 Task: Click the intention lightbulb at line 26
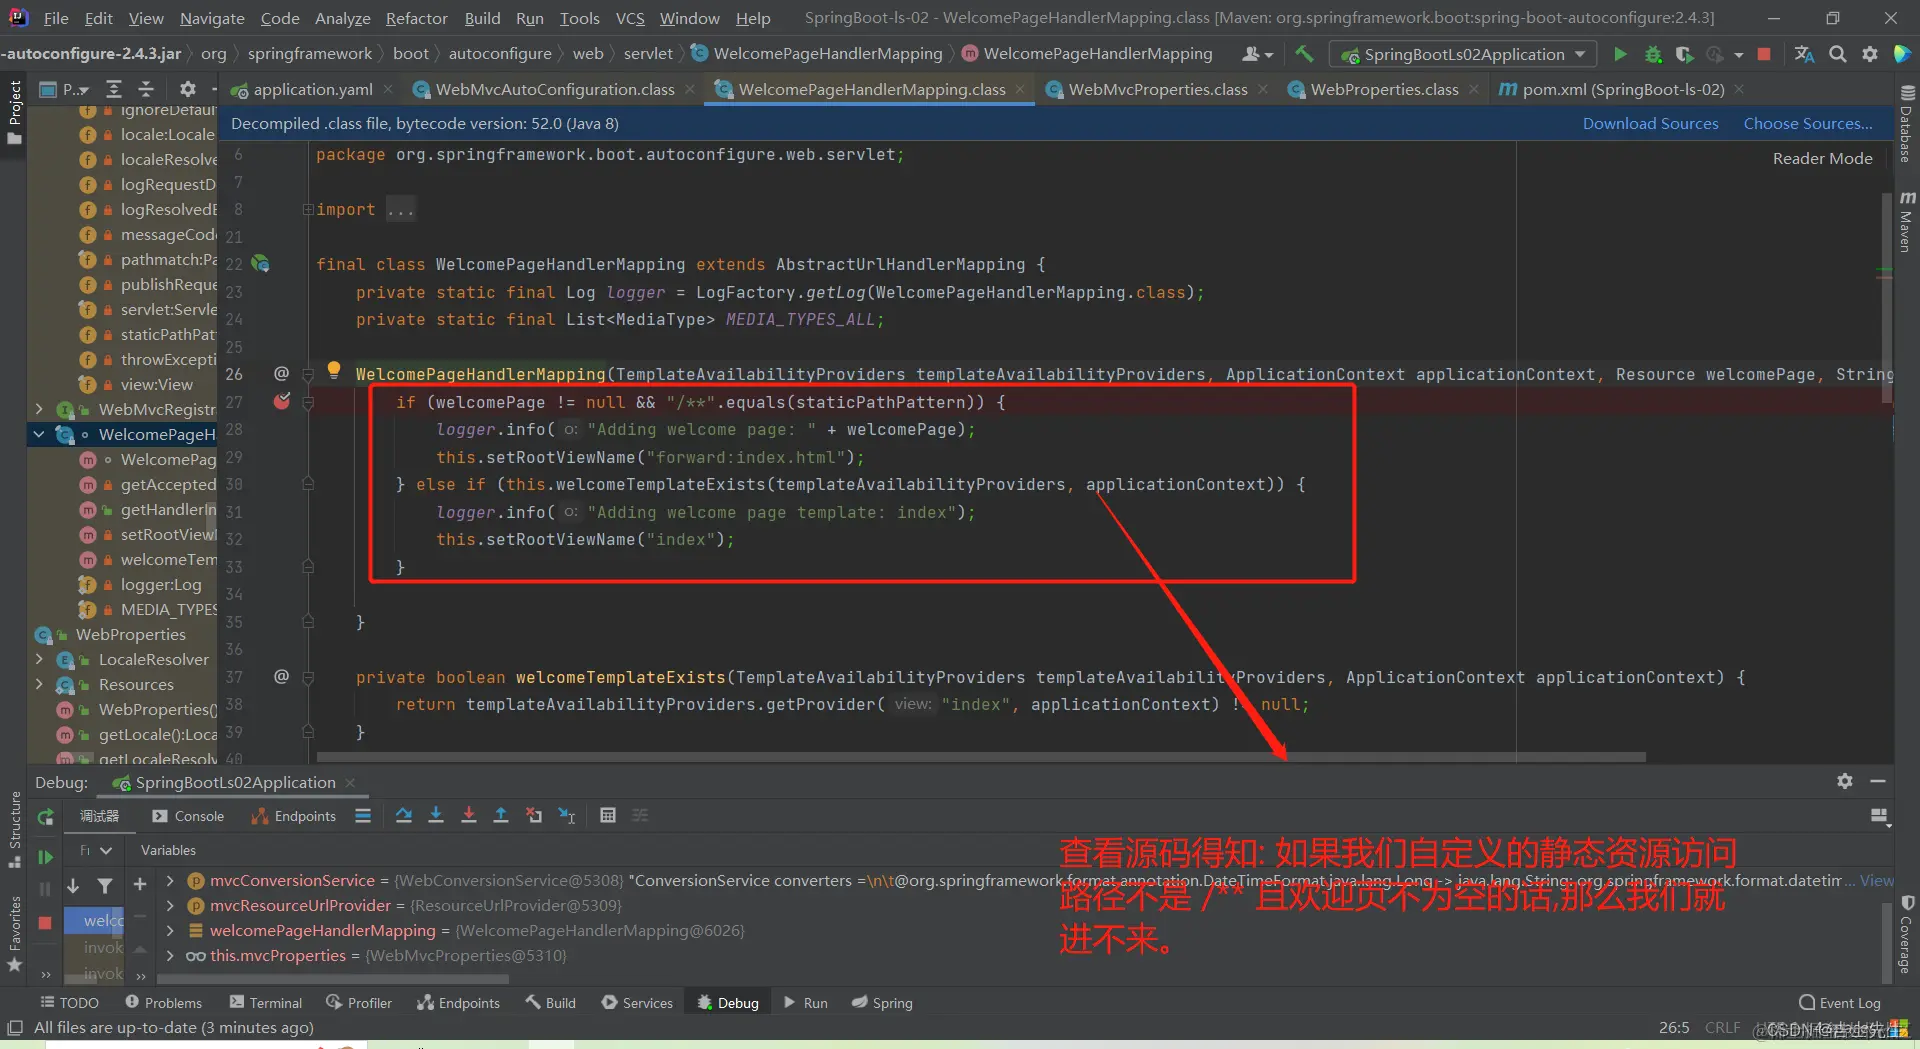point(334,370)
